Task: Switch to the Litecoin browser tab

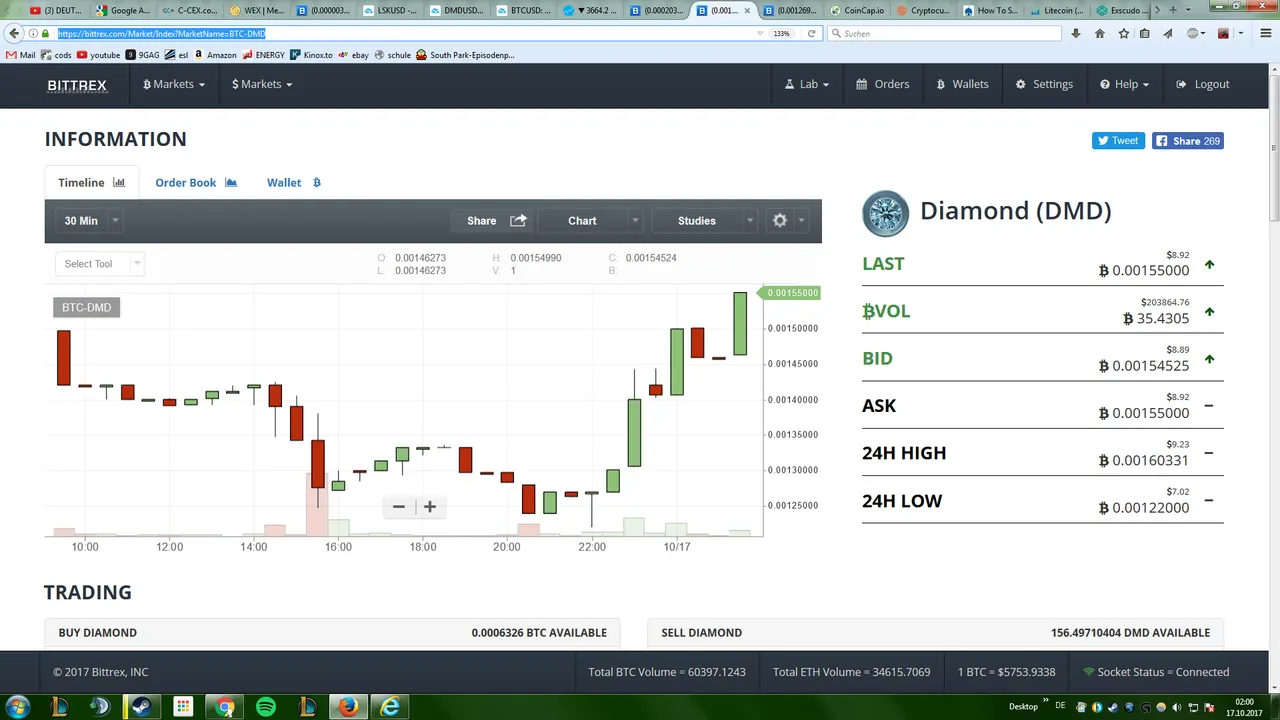Action: pos(1056,10)
